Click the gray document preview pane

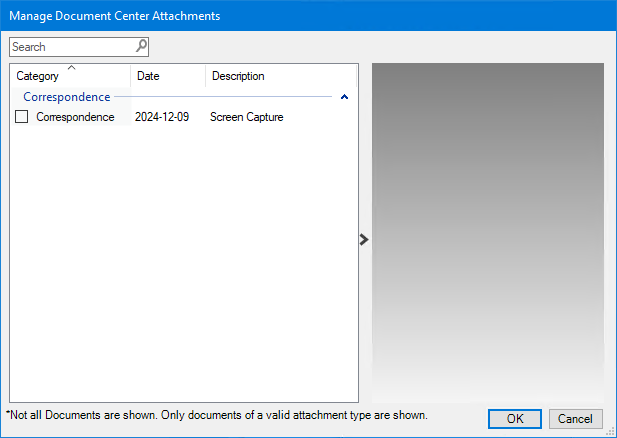(x=488, y=232)
